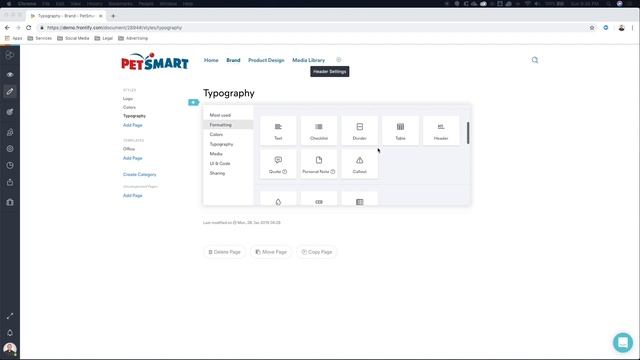Insert a Header block
640x360 pixels.
pos(441,131)
